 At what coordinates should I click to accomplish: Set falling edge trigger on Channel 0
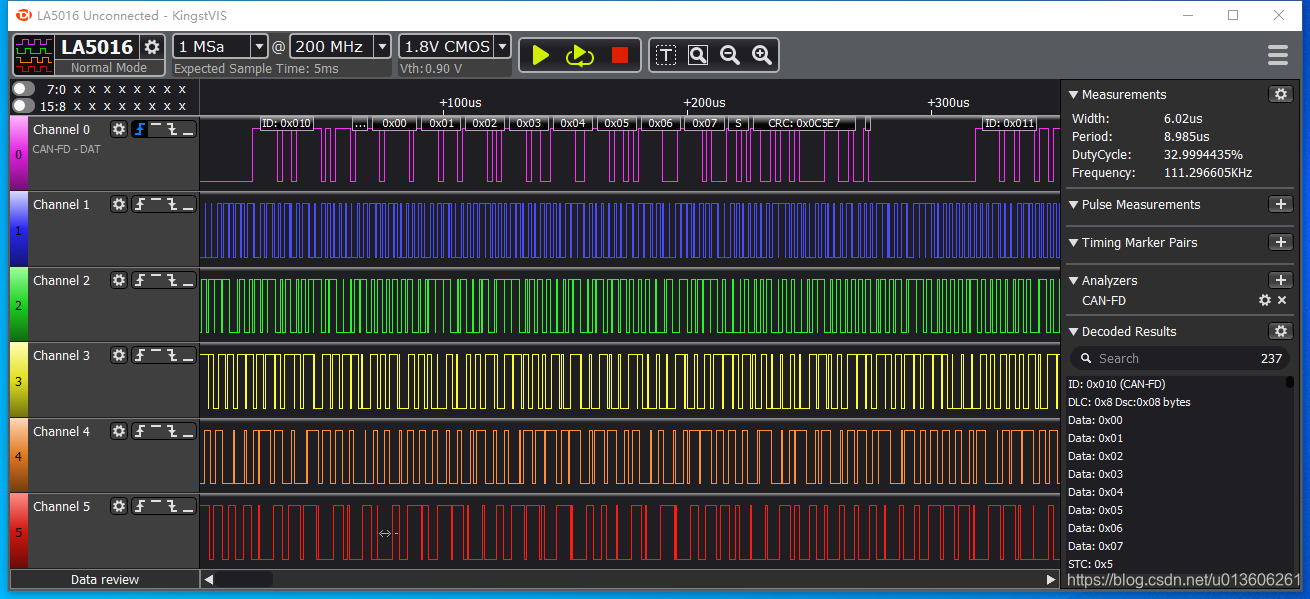click(172, 129)
